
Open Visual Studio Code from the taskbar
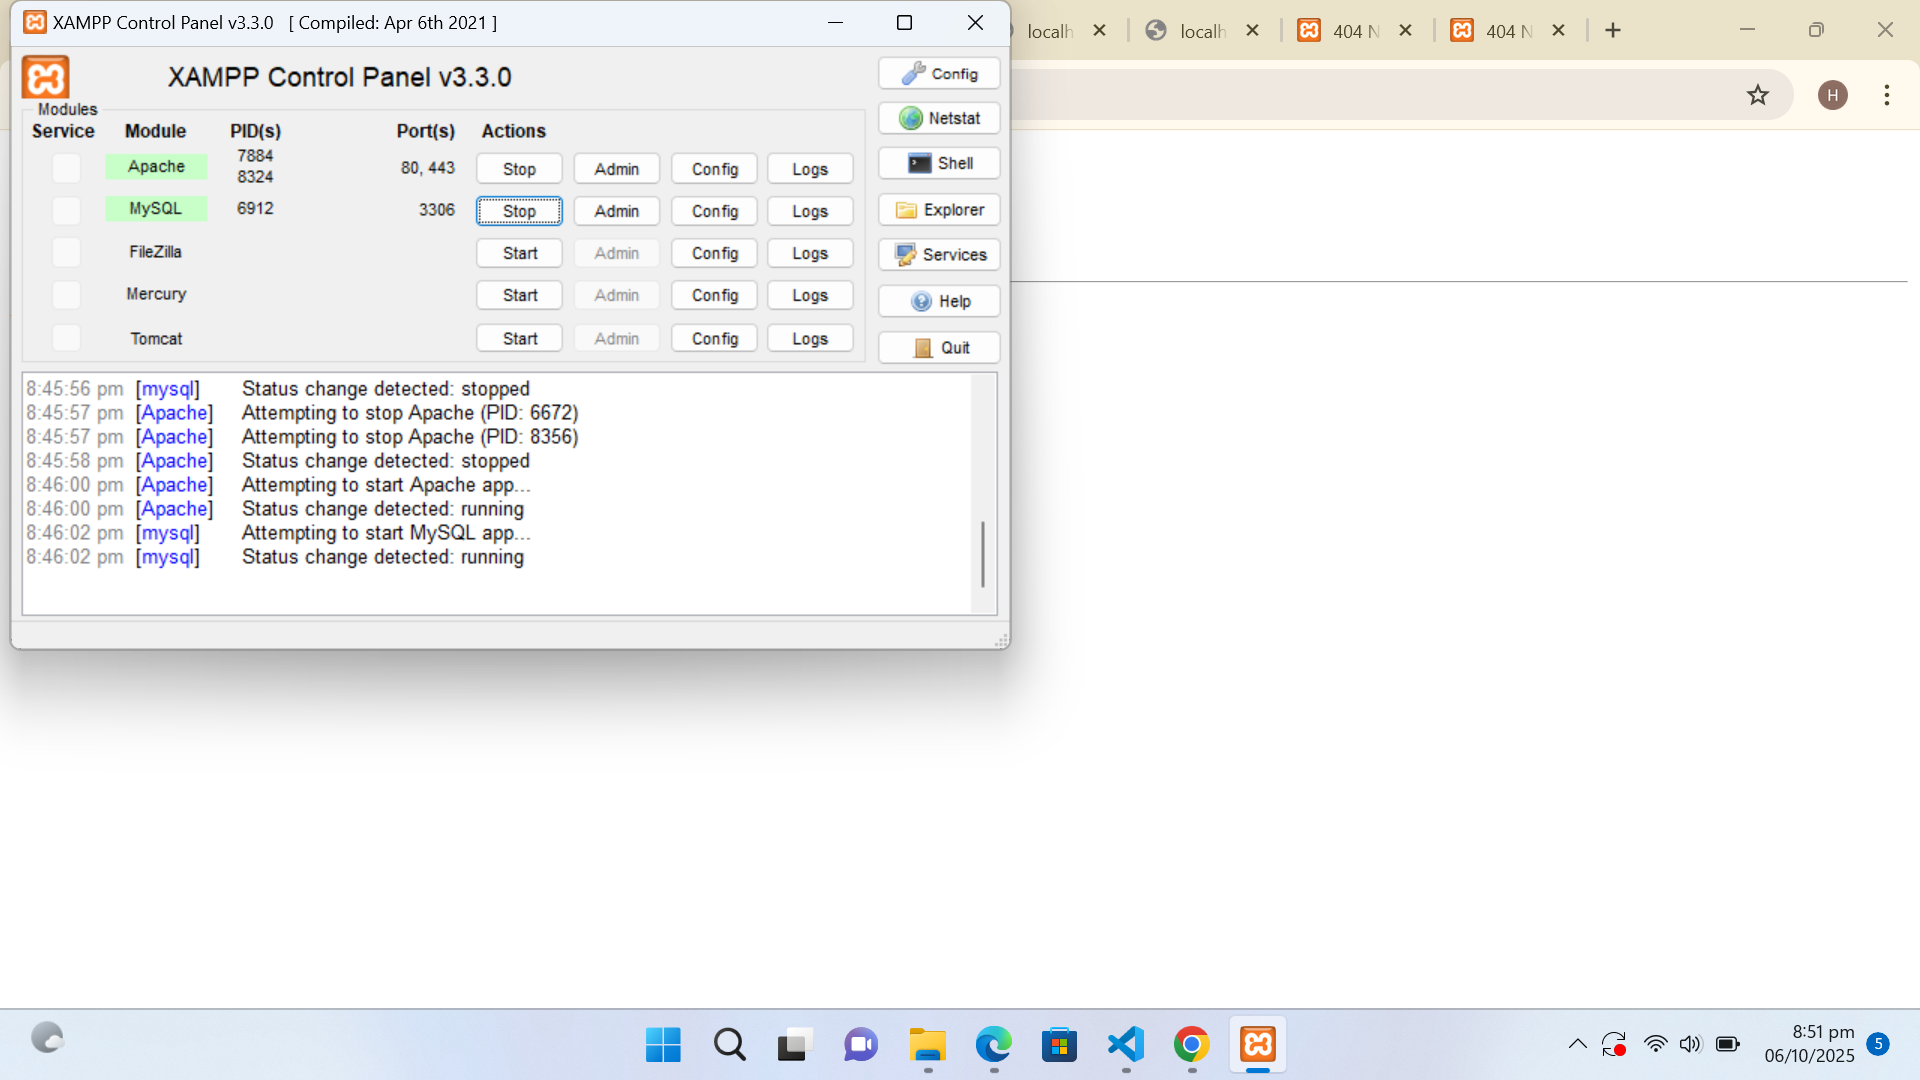(x=1125, y=1045)
